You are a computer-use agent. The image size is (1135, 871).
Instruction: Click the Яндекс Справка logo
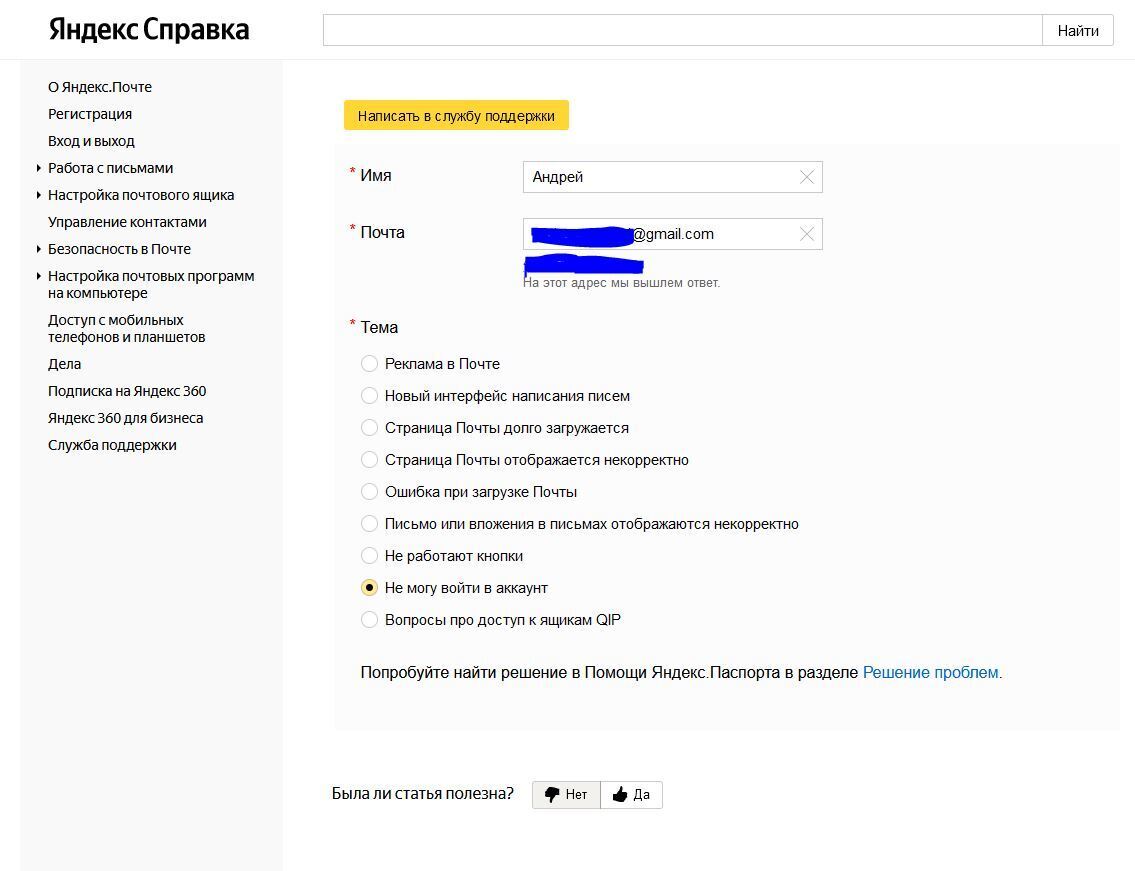[x=149, y=30]
